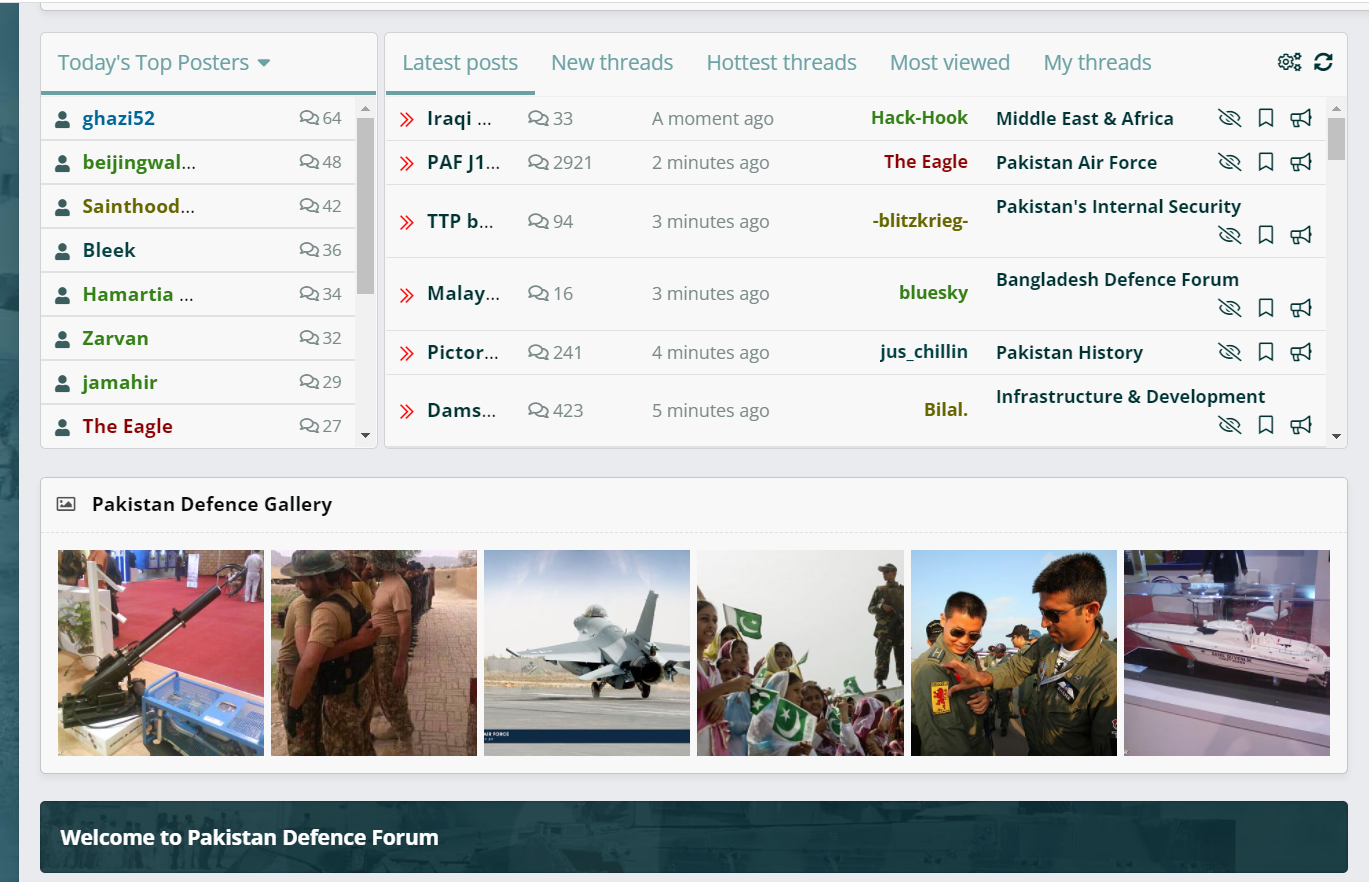
Task: Open Zarvan user profile
Action: [116, 338]
